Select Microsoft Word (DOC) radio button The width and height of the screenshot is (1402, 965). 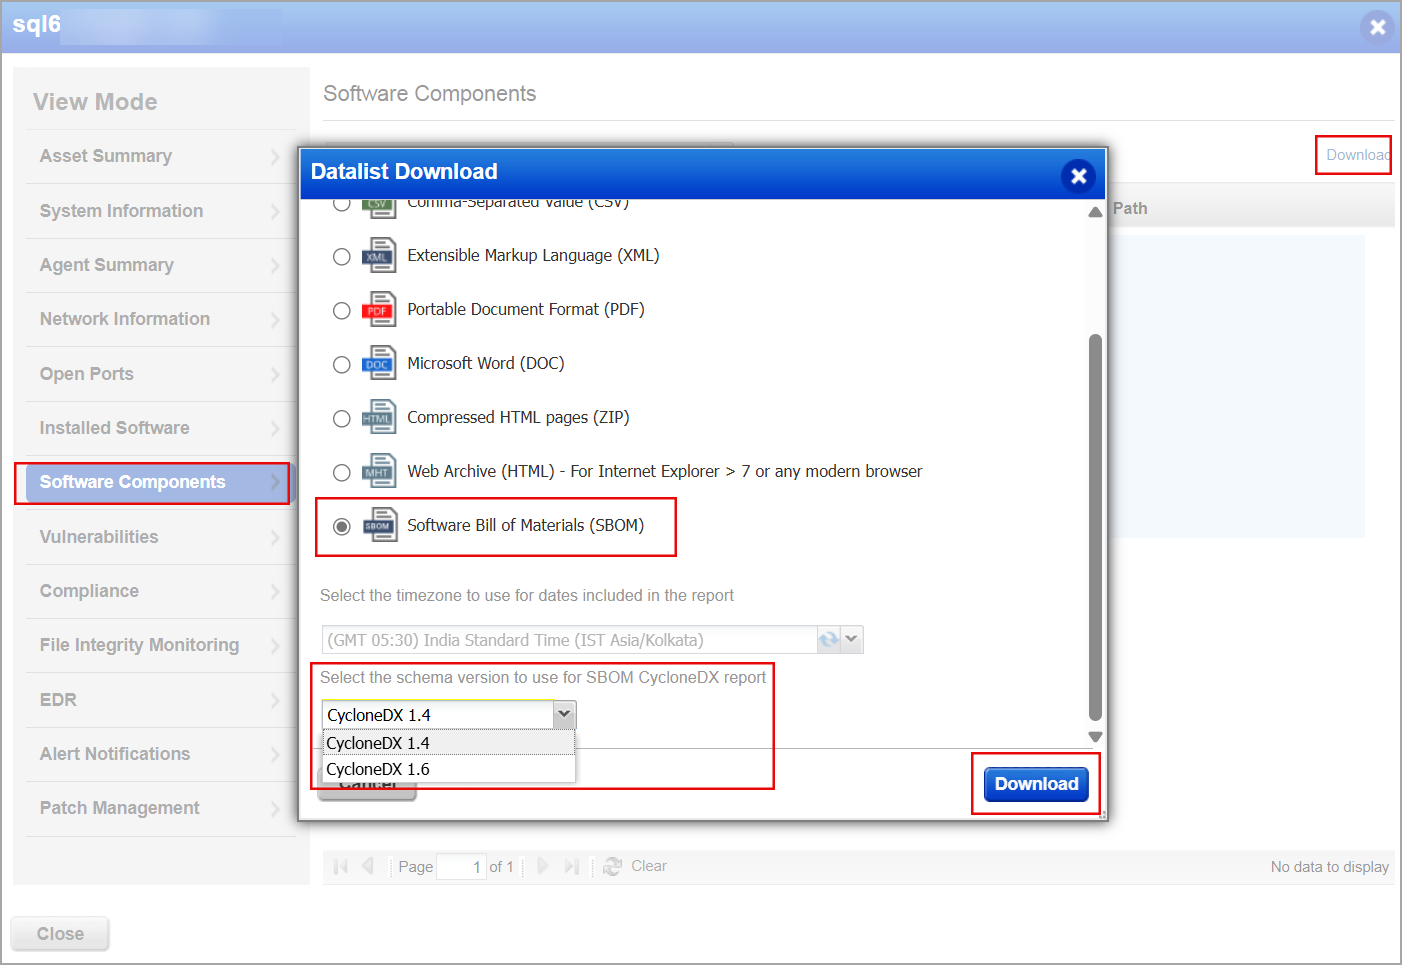342,365
